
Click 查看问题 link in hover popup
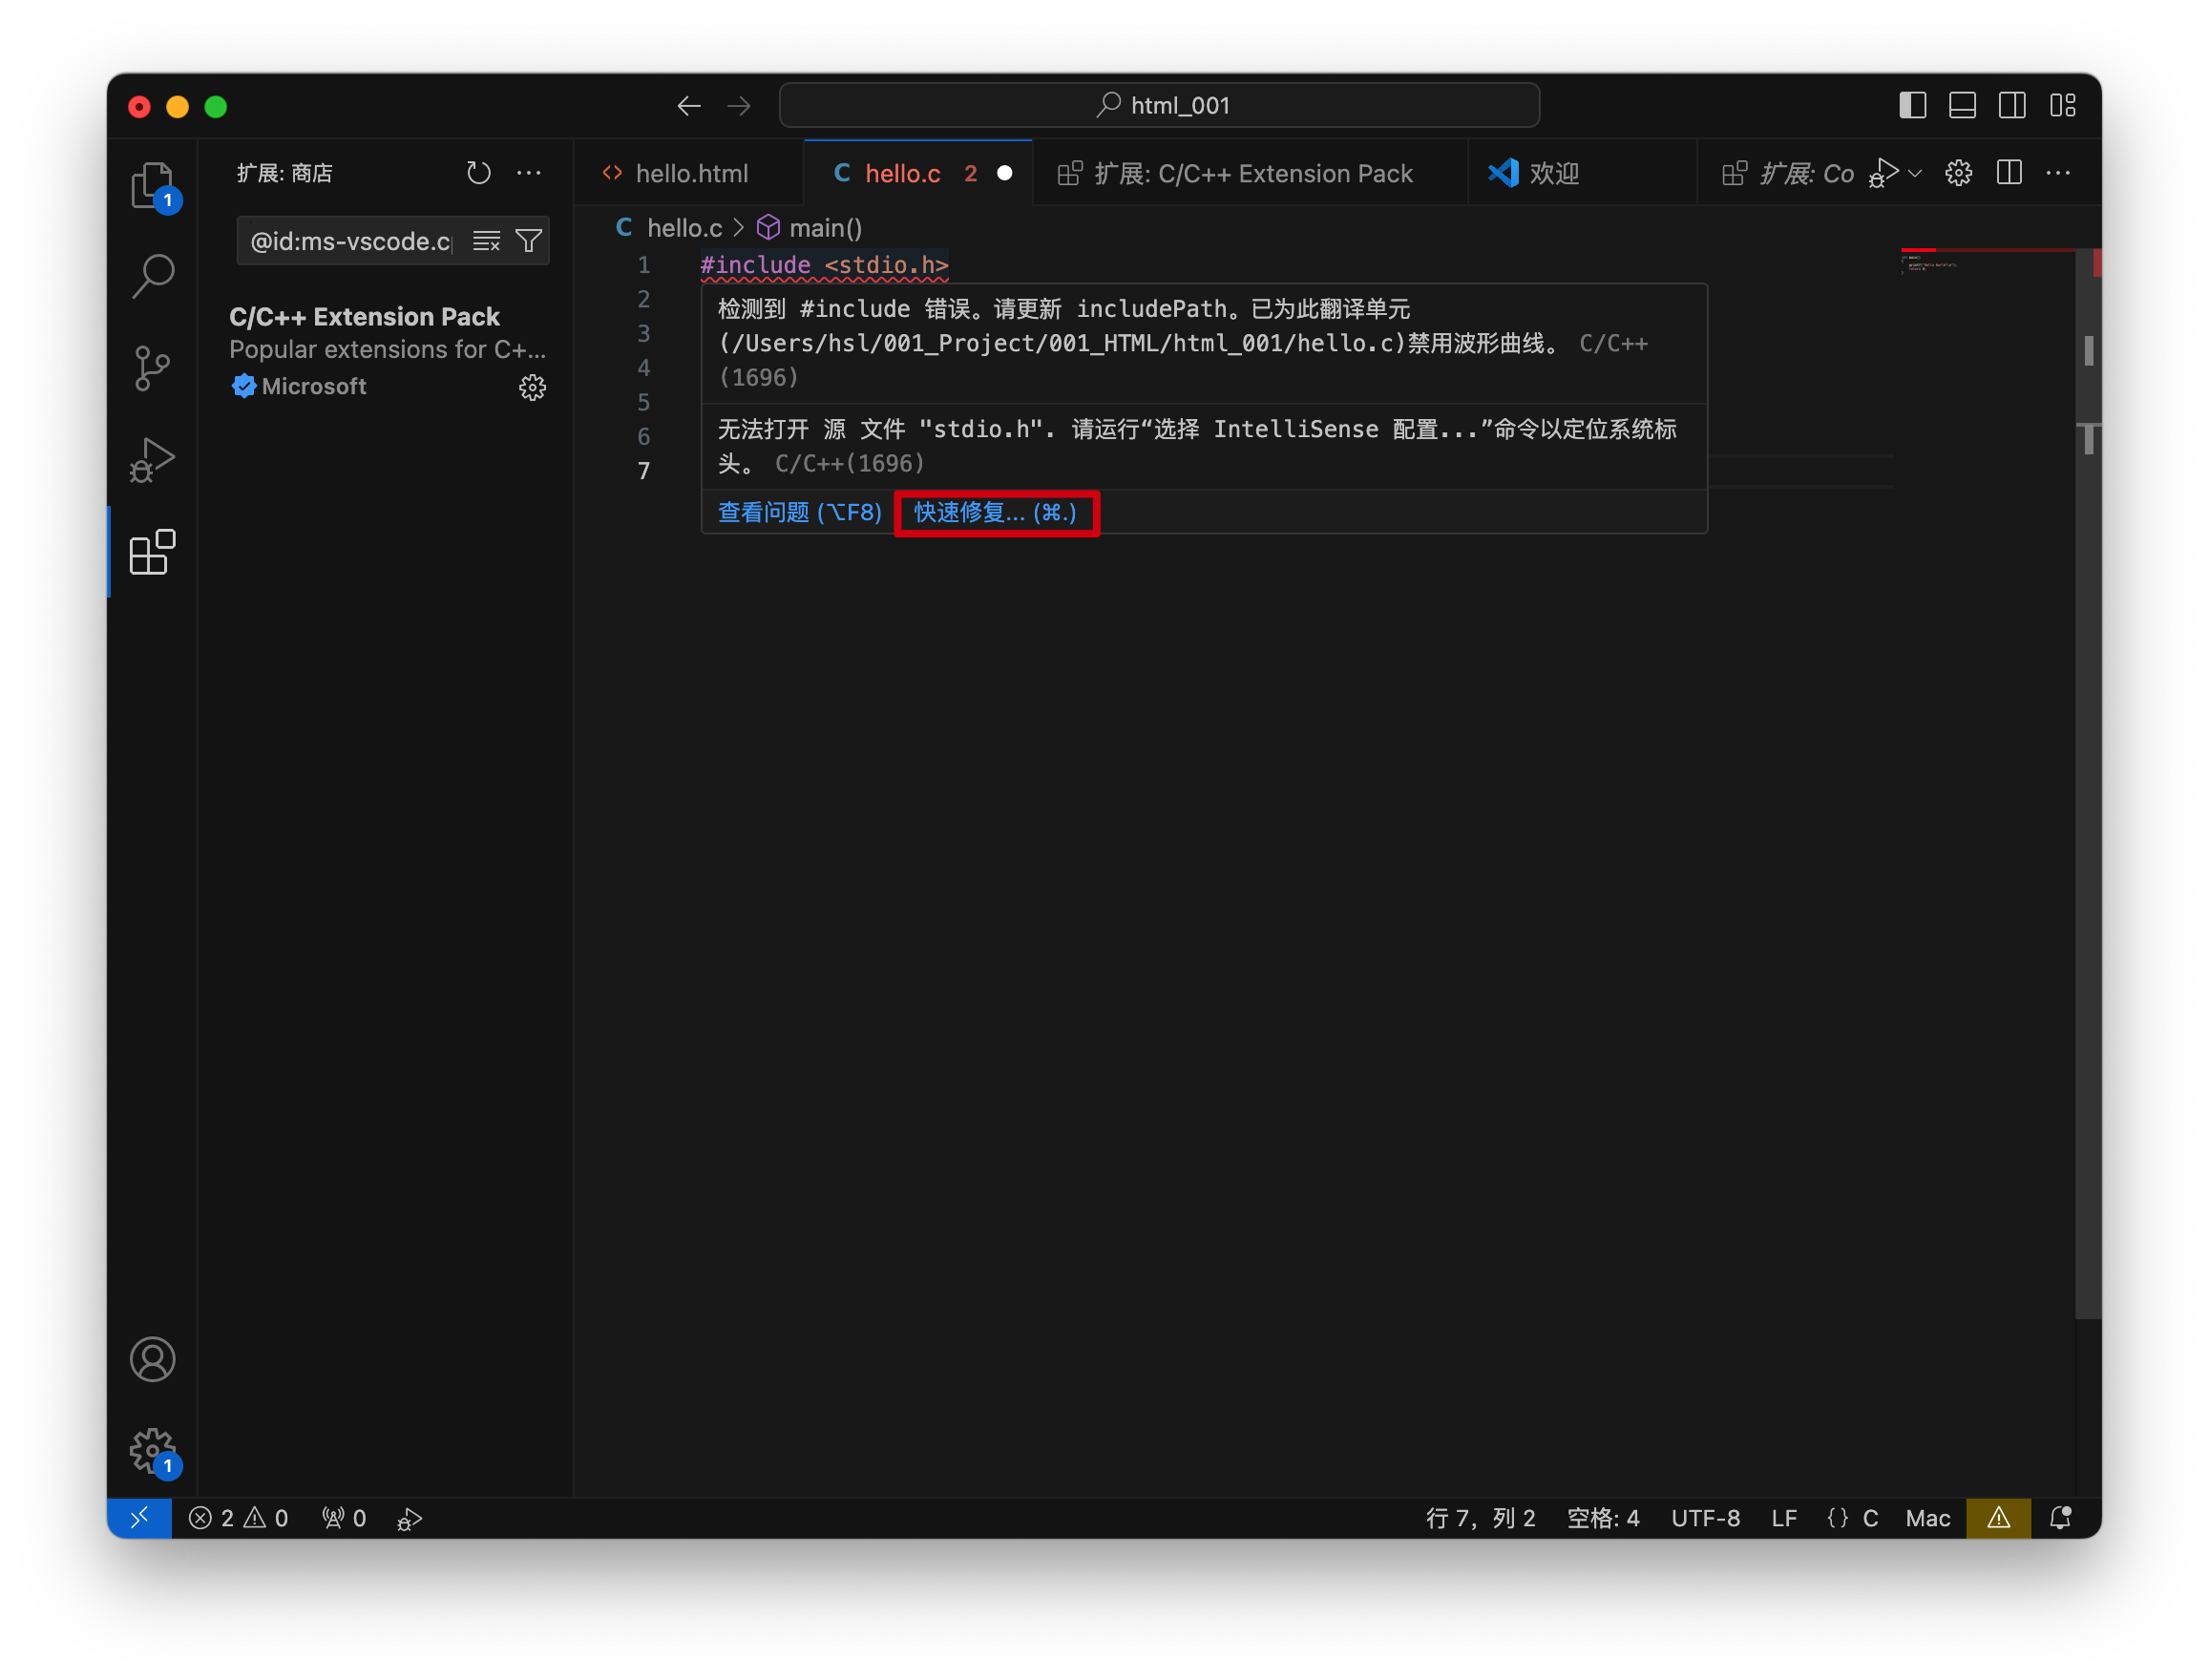pyautogui.click(x=799, y=512)
